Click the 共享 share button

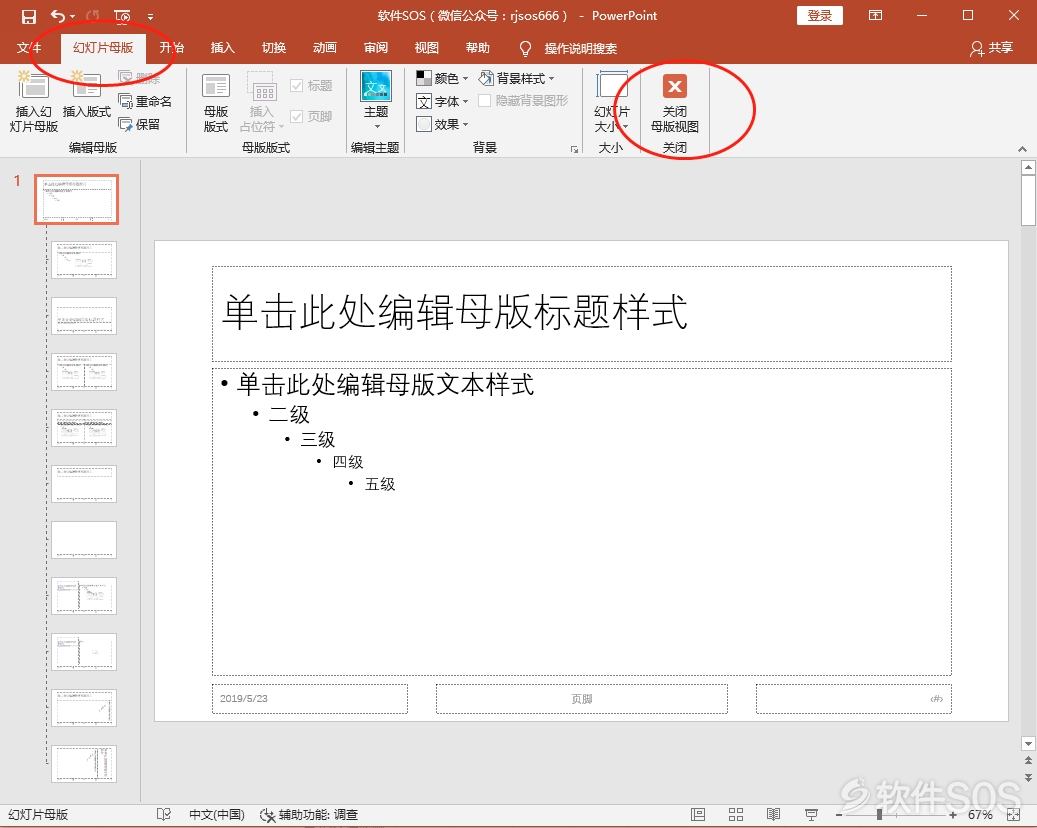pos(992,48)
